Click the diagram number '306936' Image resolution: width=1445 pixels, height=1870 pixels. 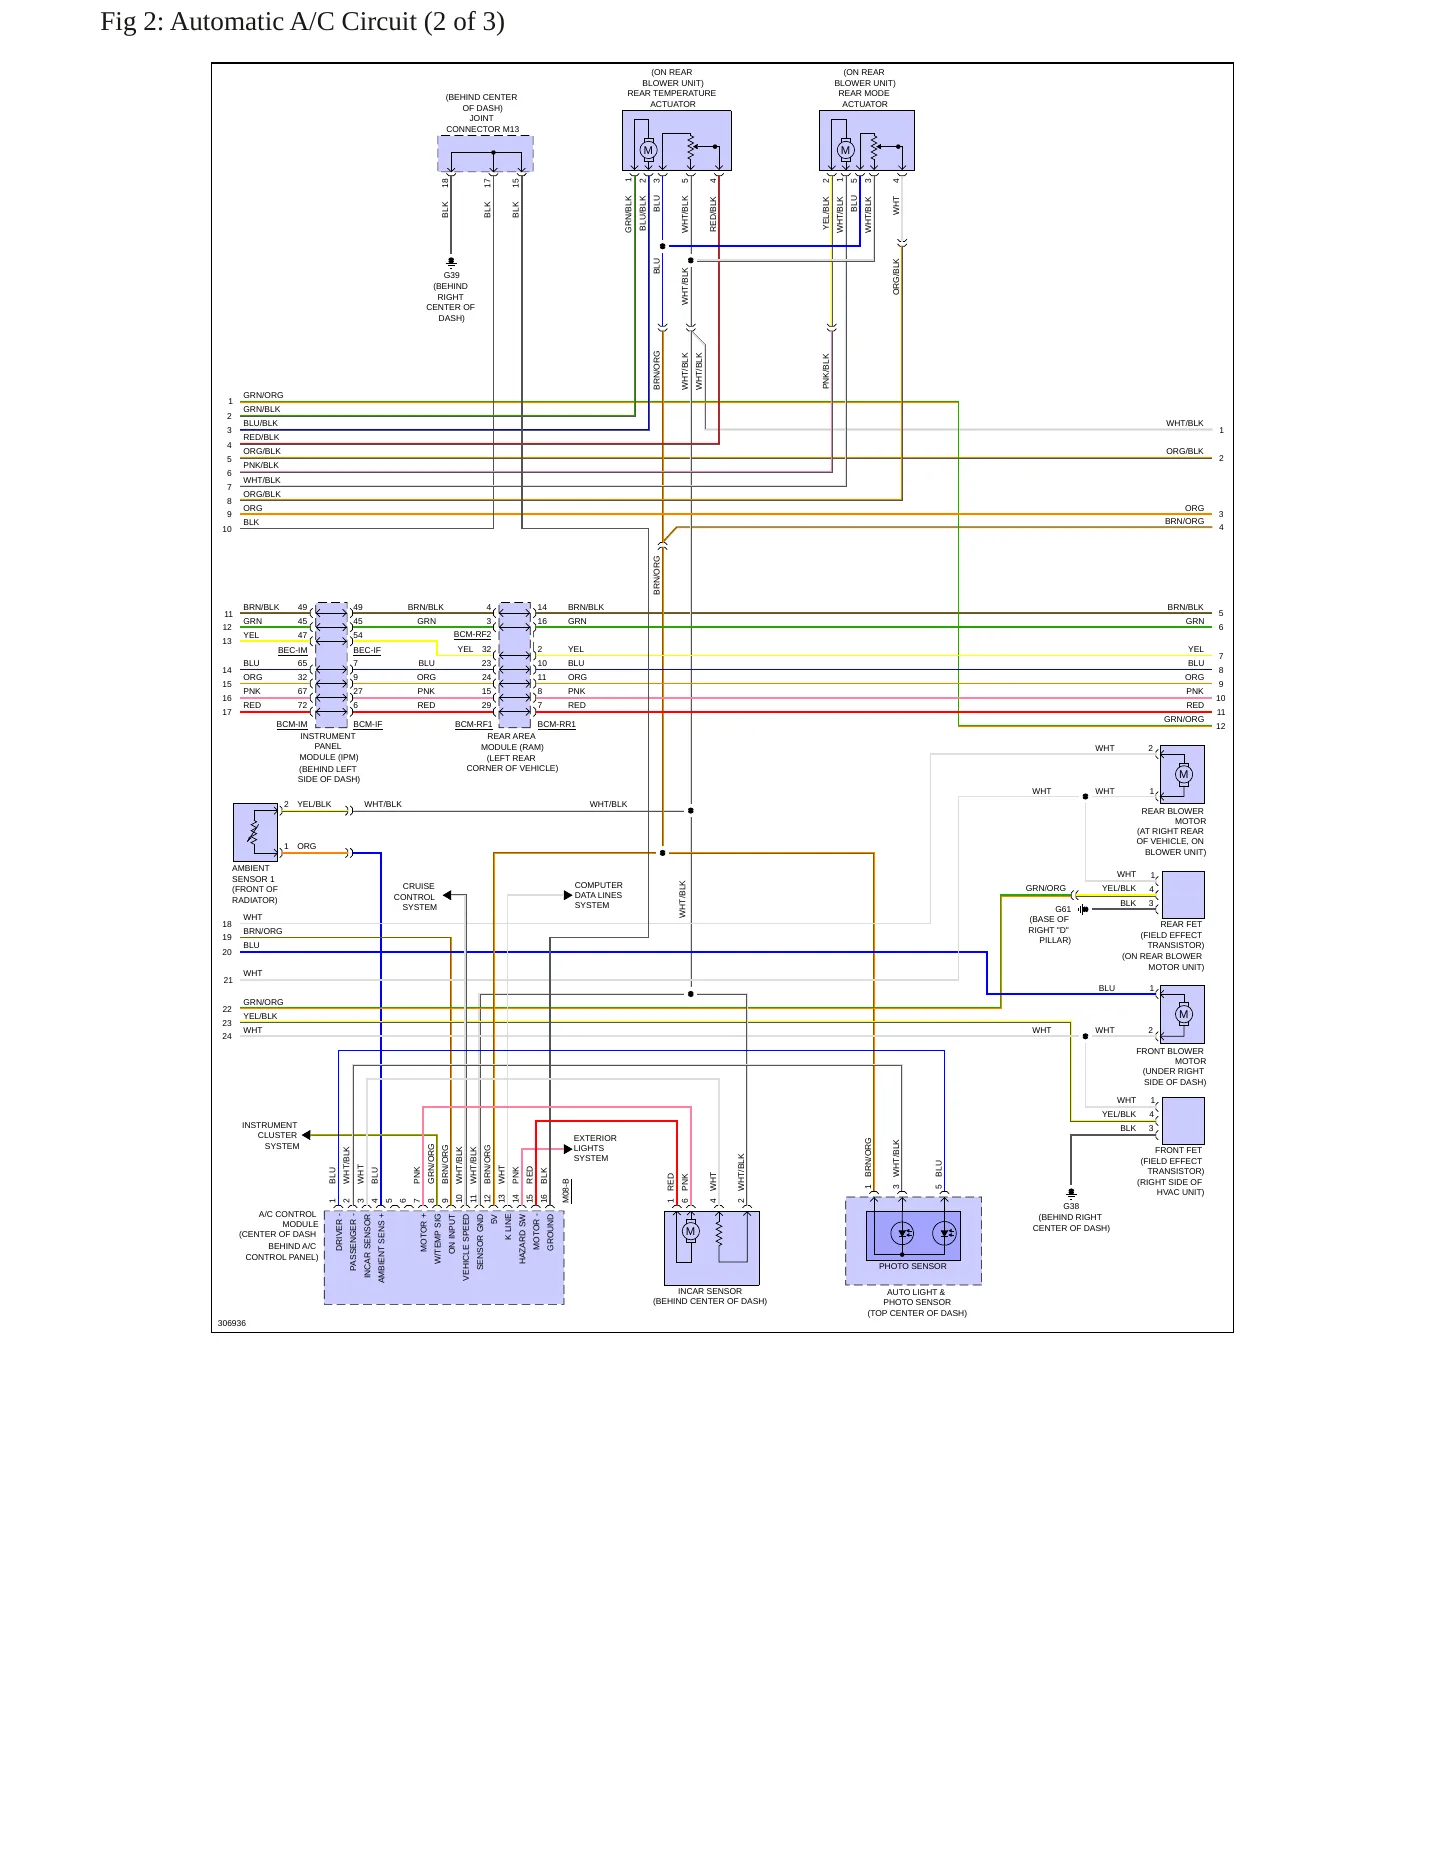(232, 1323)
